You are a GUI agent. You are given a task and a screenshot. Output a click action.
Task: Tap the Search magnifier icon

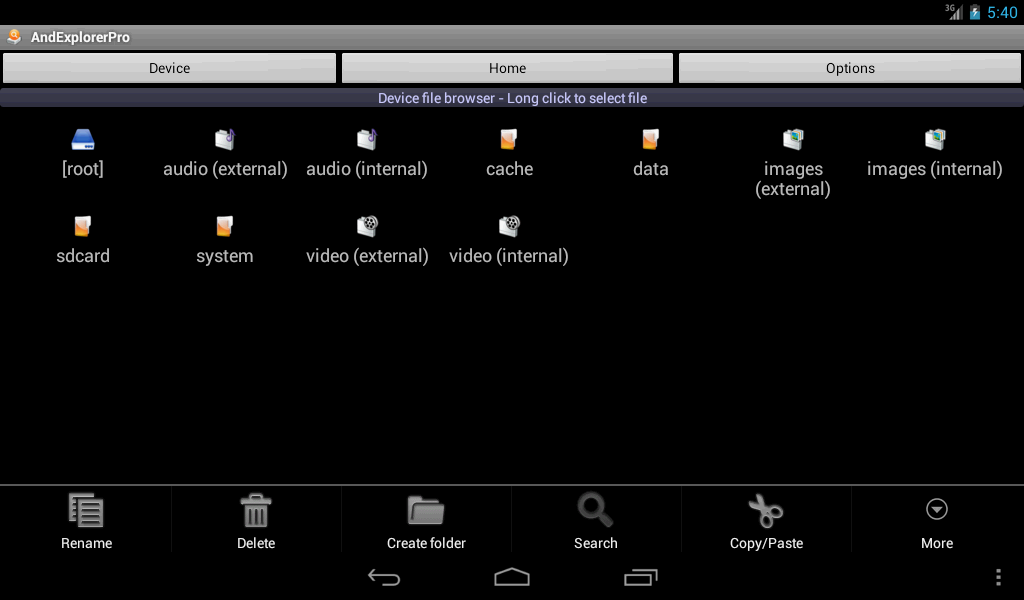point(596,511)
